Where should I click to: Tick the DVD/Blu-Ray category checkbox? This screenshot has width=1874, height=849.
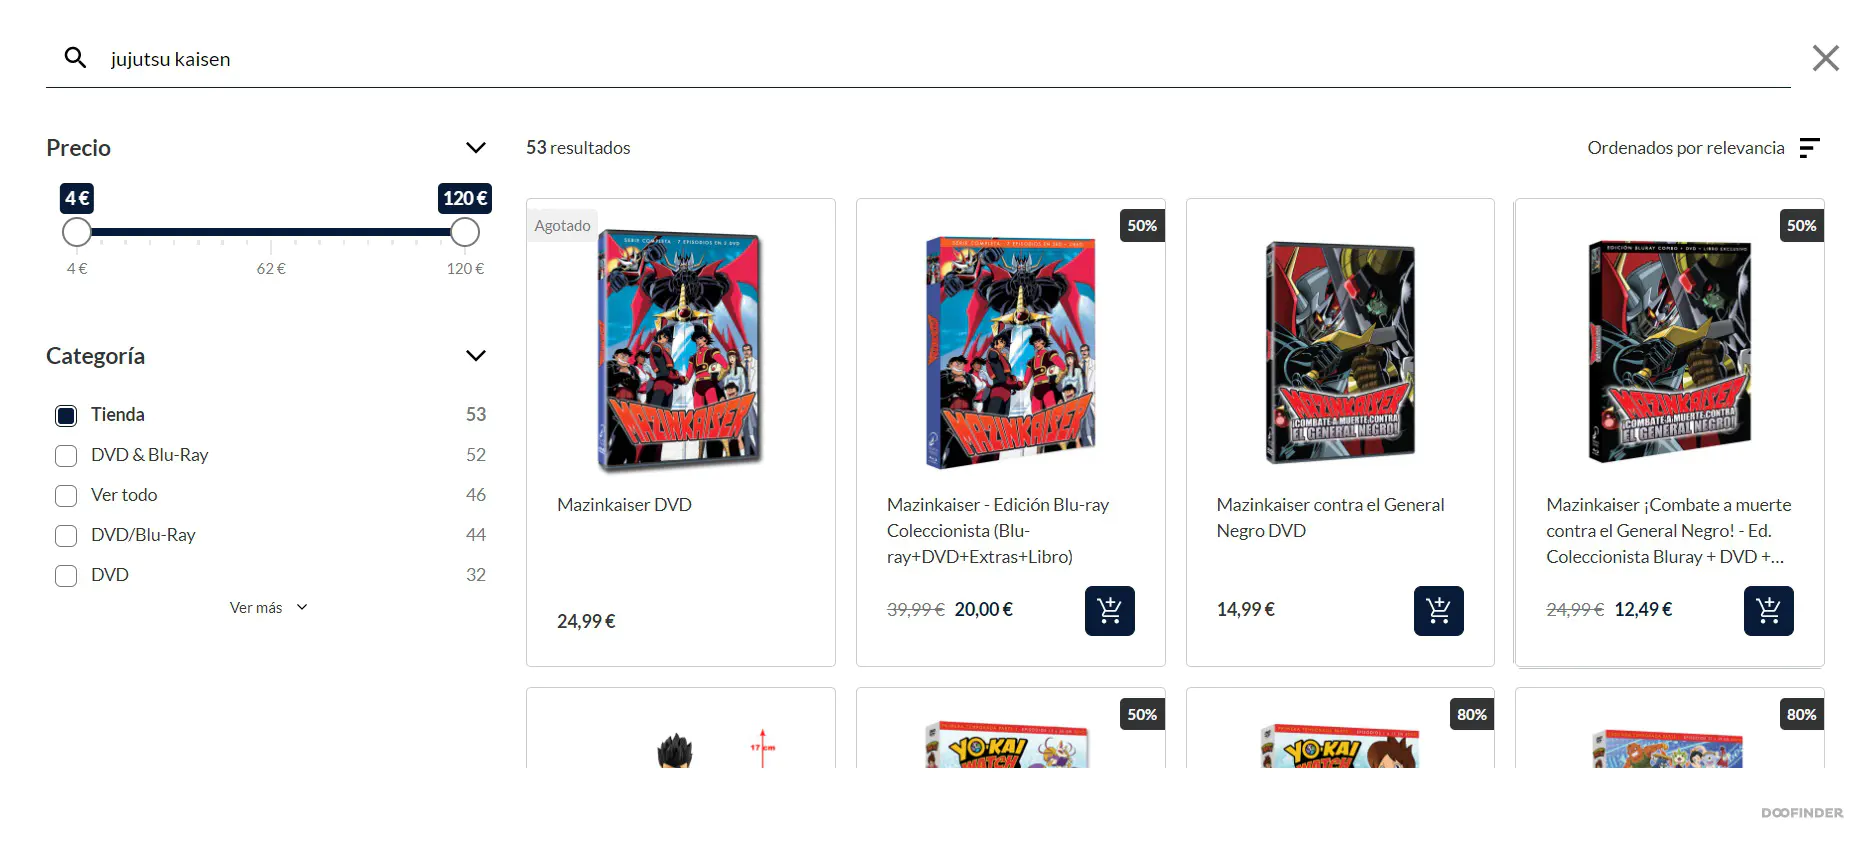tap(66, 535)
